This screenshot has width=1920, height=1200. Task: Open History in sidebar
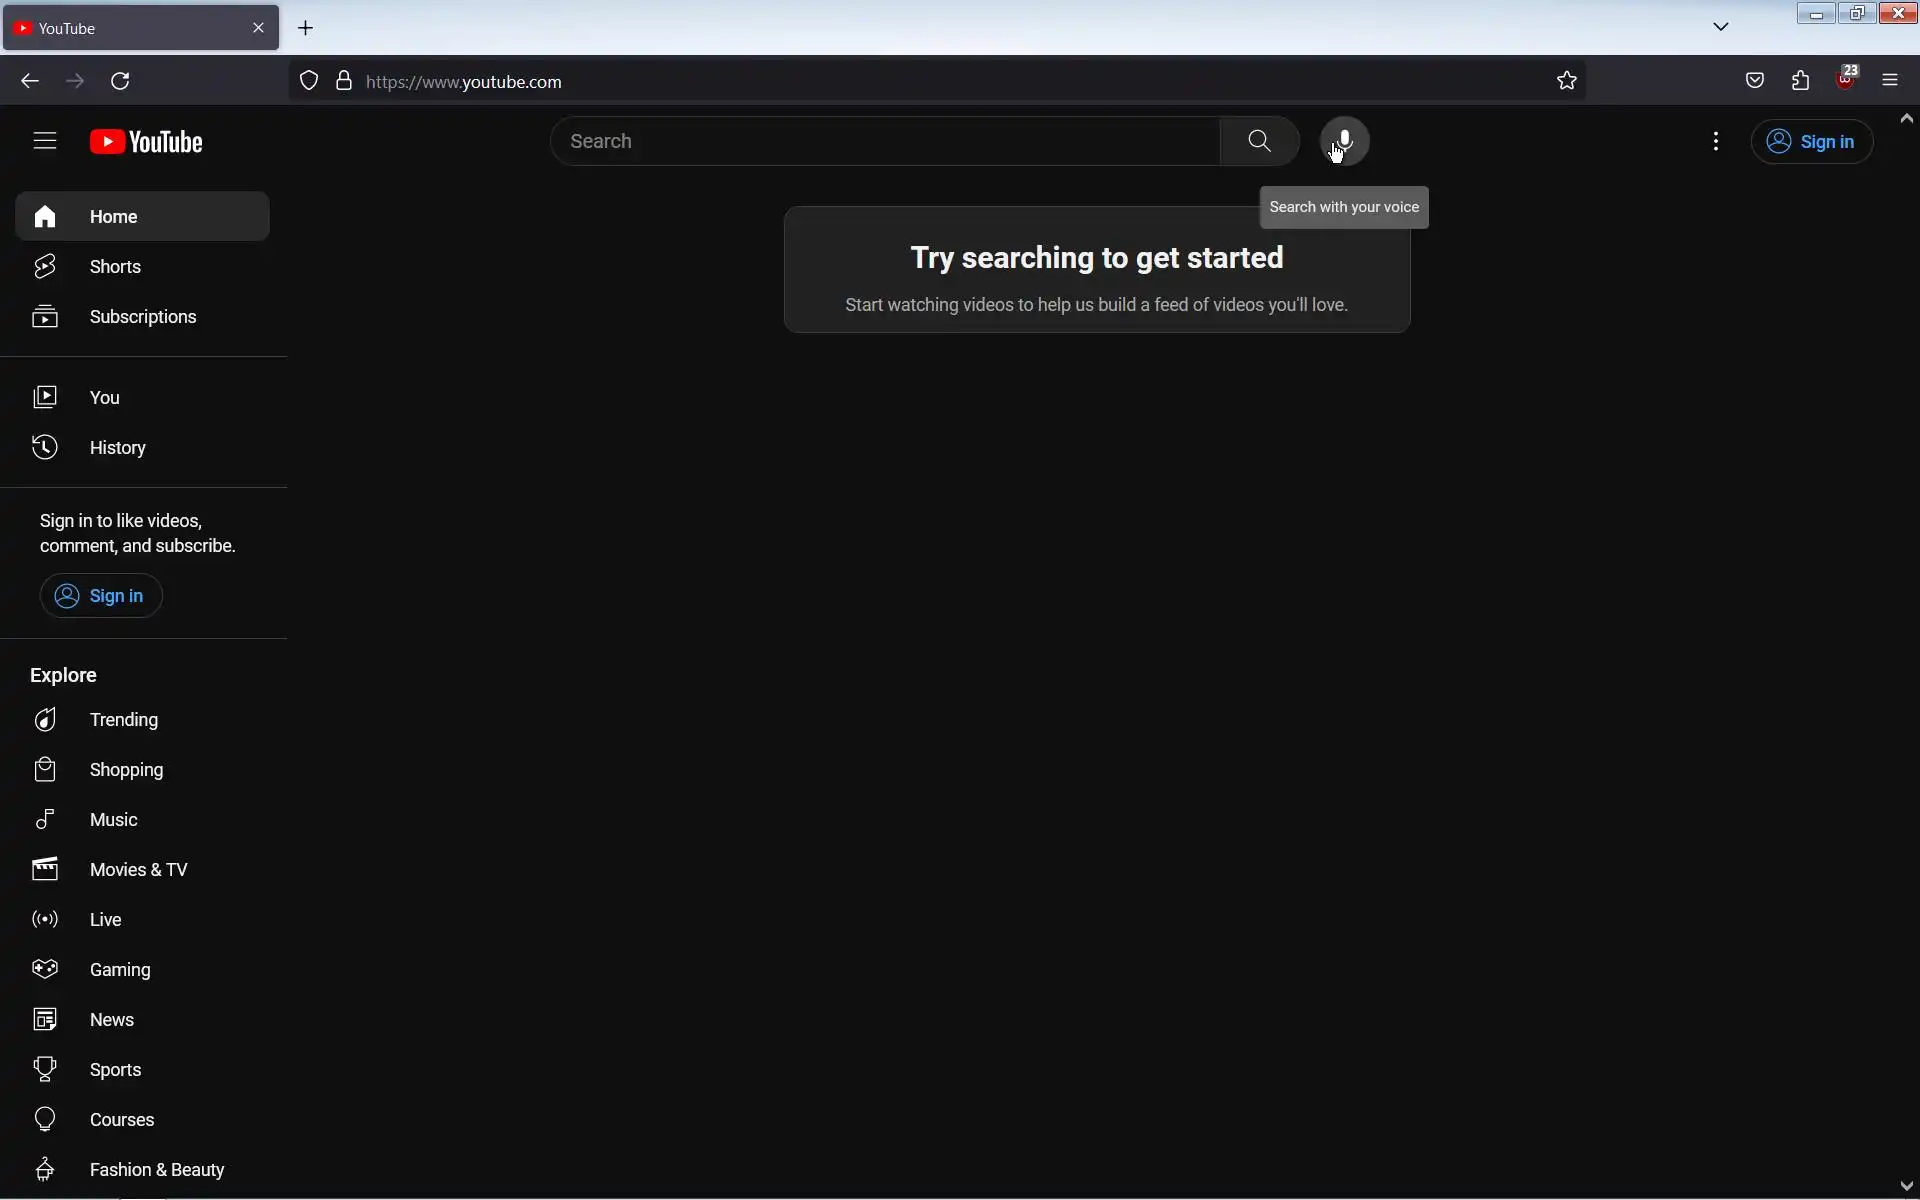click(117, 448)
